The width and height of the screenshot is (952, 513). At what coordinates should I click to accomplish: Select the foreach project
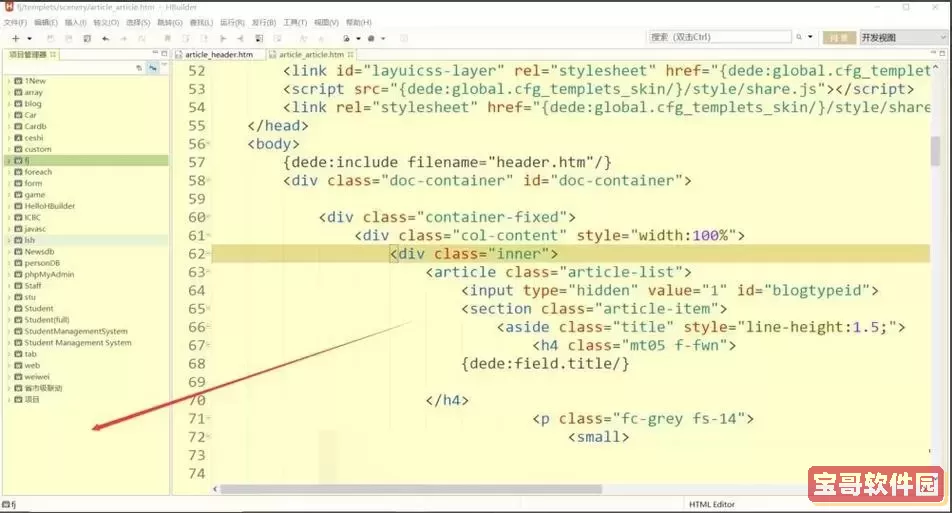[x=38, y=172]
